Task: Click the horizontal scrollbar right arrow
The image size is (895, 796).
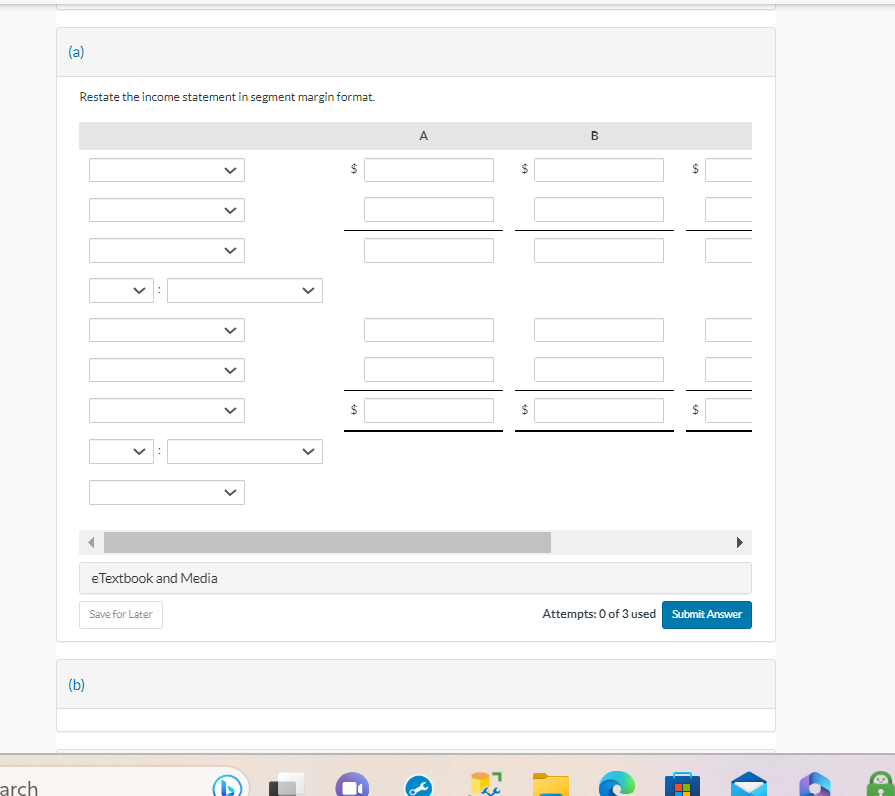Action: [740, 542]
